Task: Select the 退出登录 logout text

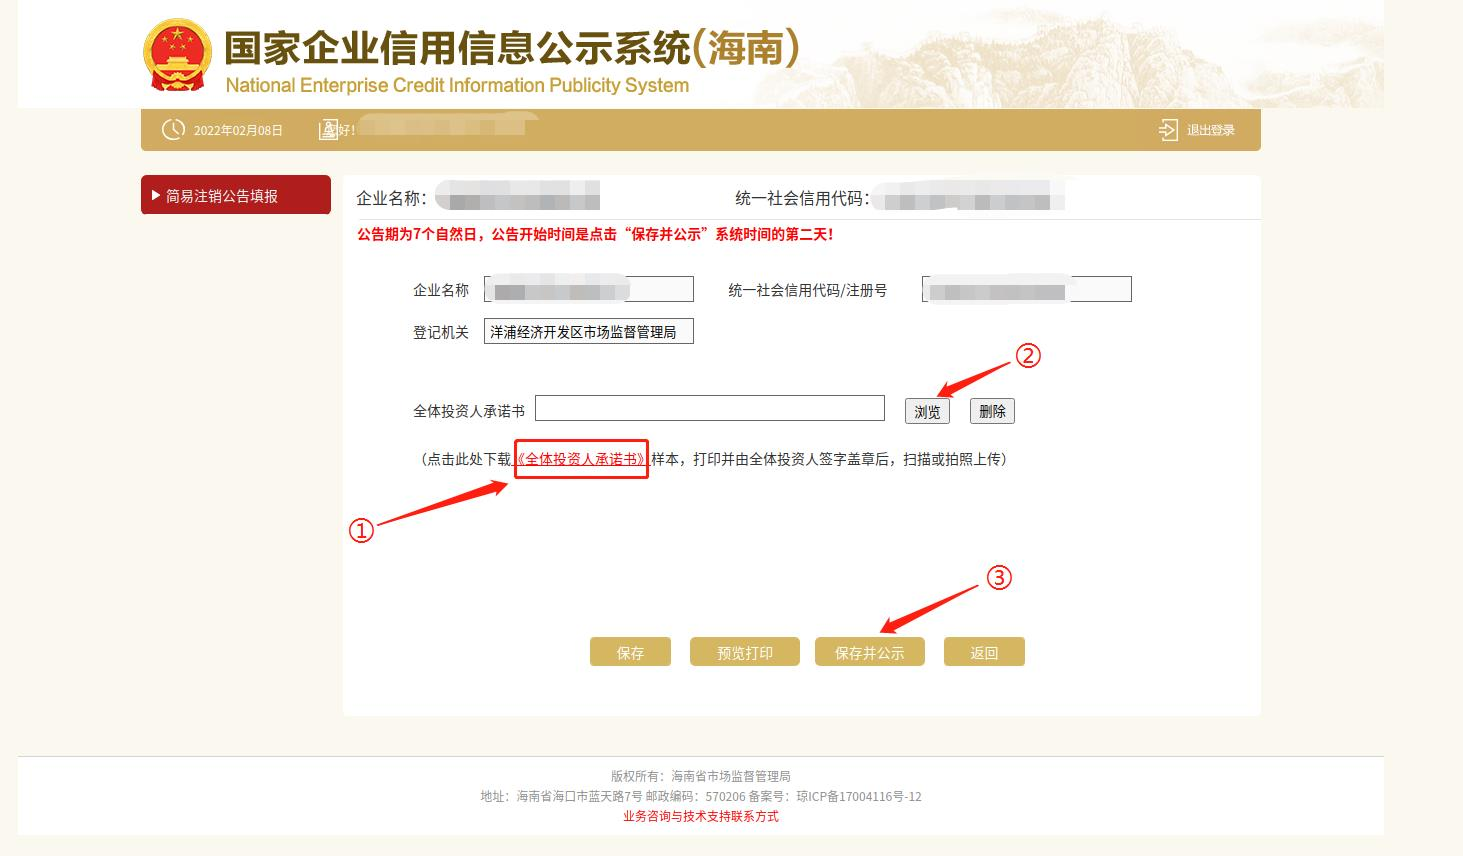Action: point(1210,130)
